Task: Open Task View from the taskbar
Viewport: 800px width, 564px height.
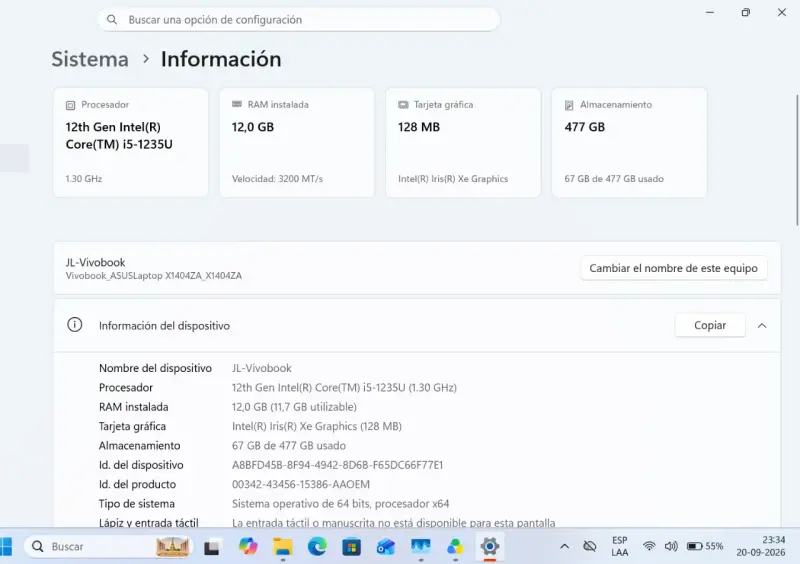Action: click(x=212, y=547)
